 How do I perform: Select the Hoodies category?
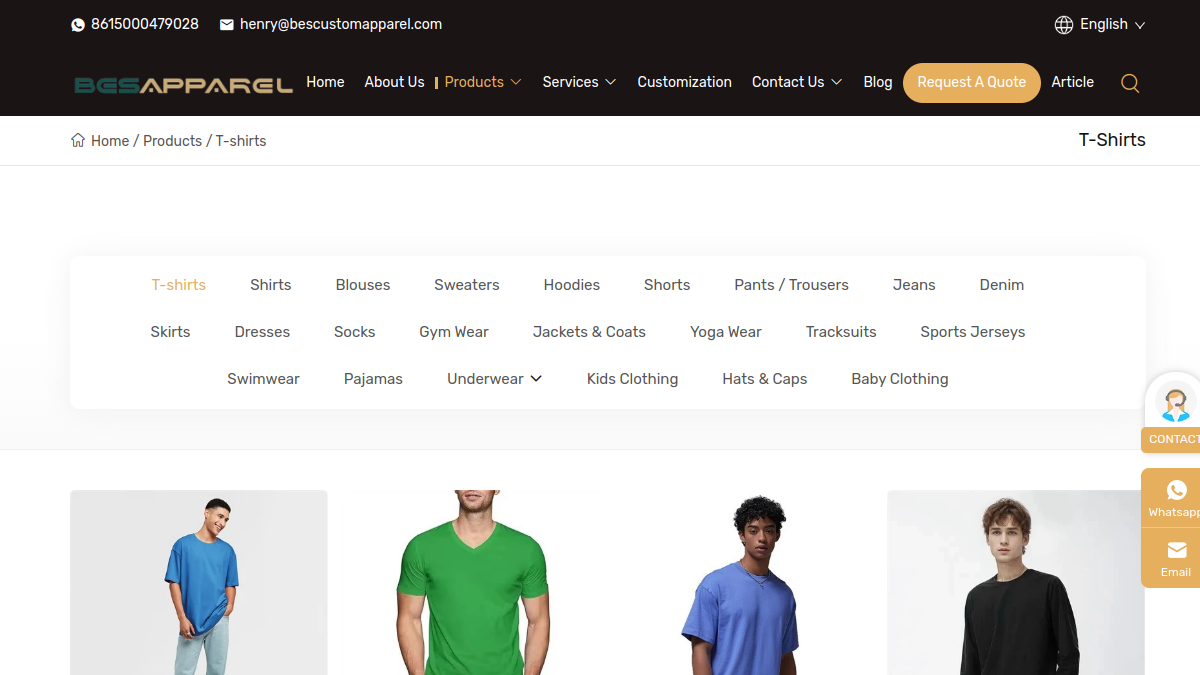pyautogui.click(x=572, y=285)
